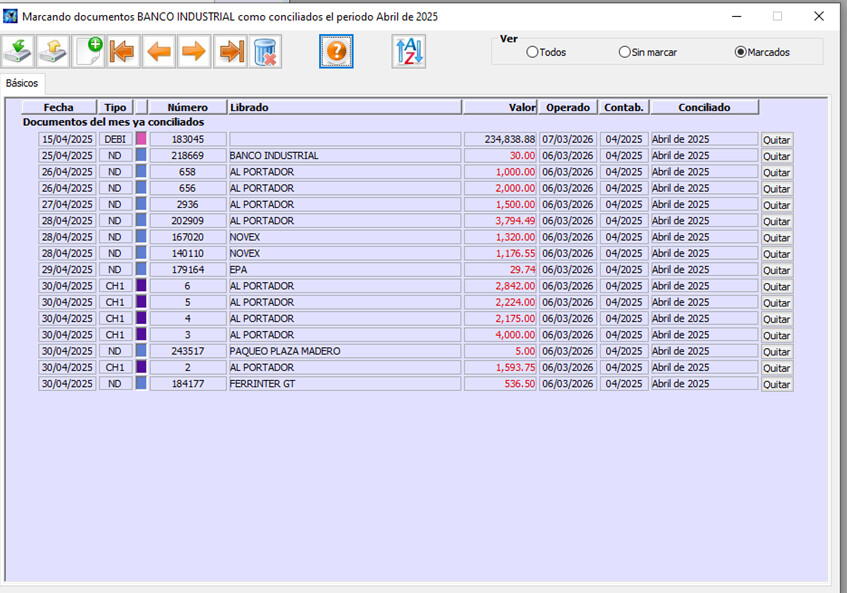Sort by the Valor column header
The height and width of the screenshot is (593, 847).
[500, 107]
